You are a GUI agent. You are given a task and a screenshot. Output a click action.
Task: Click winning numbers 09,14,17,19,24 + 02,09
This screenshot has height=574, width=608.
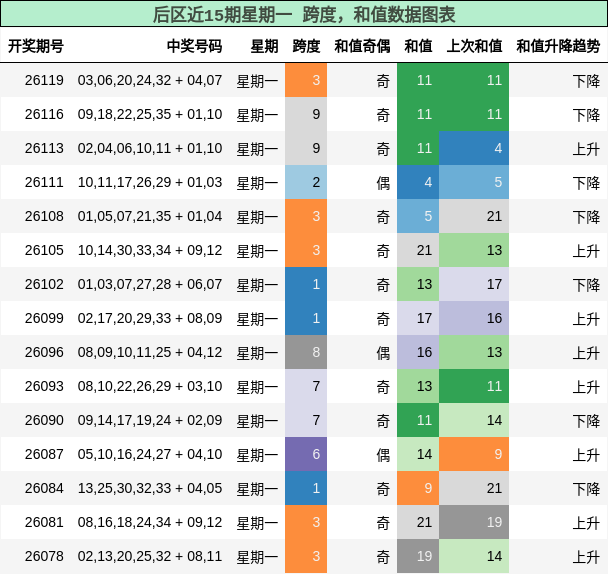[150, 420]
